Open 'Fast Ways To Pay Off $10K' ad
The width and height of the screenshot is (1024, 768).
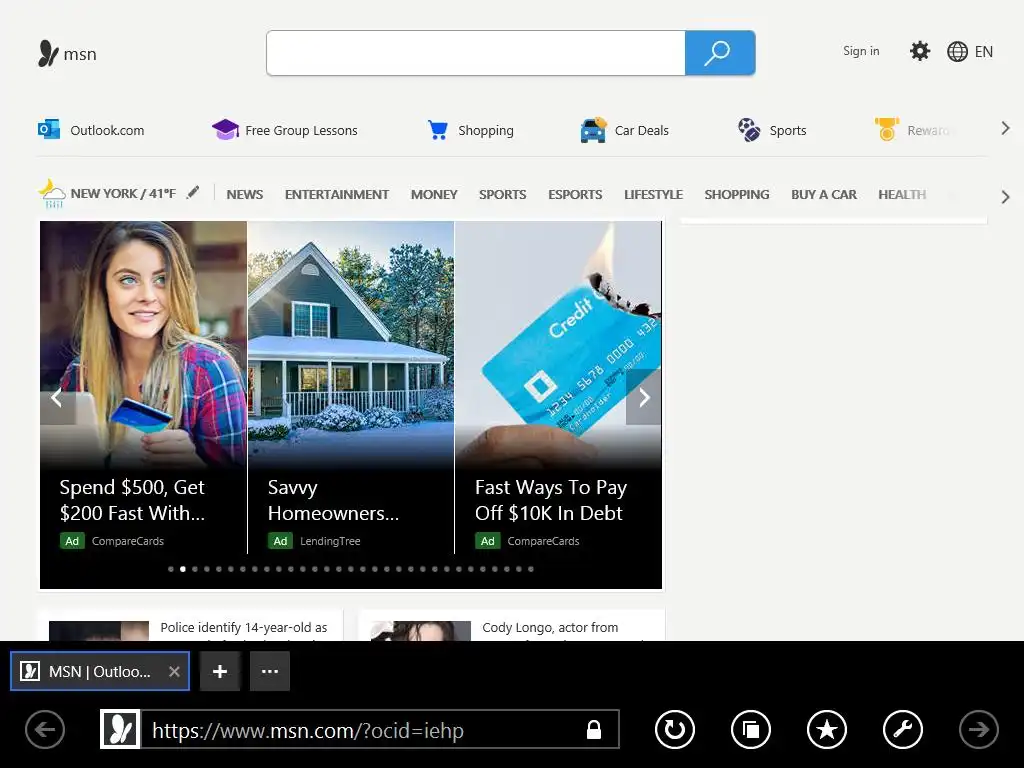(551, 500)
